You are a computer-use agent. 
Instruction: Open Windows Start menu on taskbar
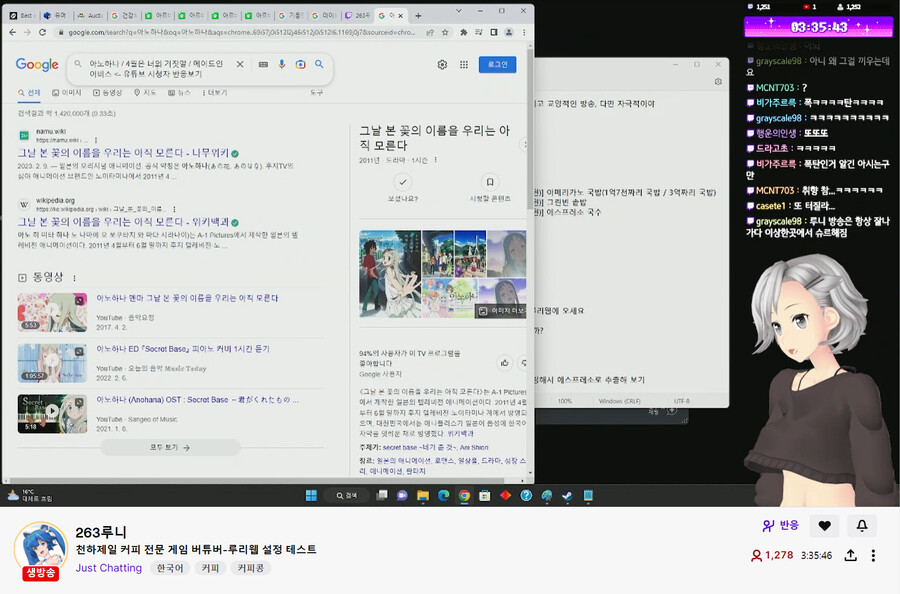point(310,495)
